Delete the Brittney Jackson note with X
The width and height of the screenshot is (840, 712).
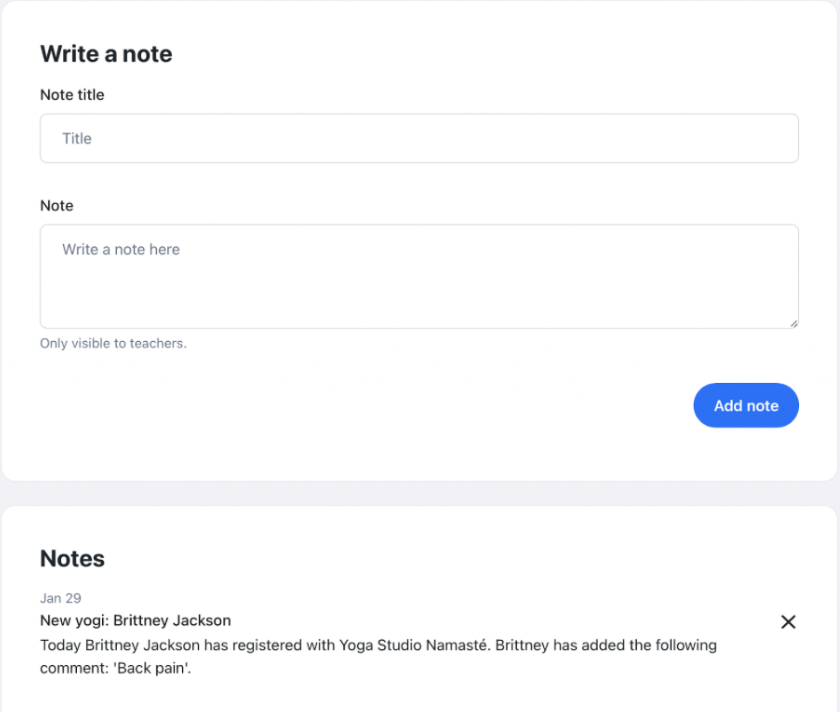tap(788, 622)
